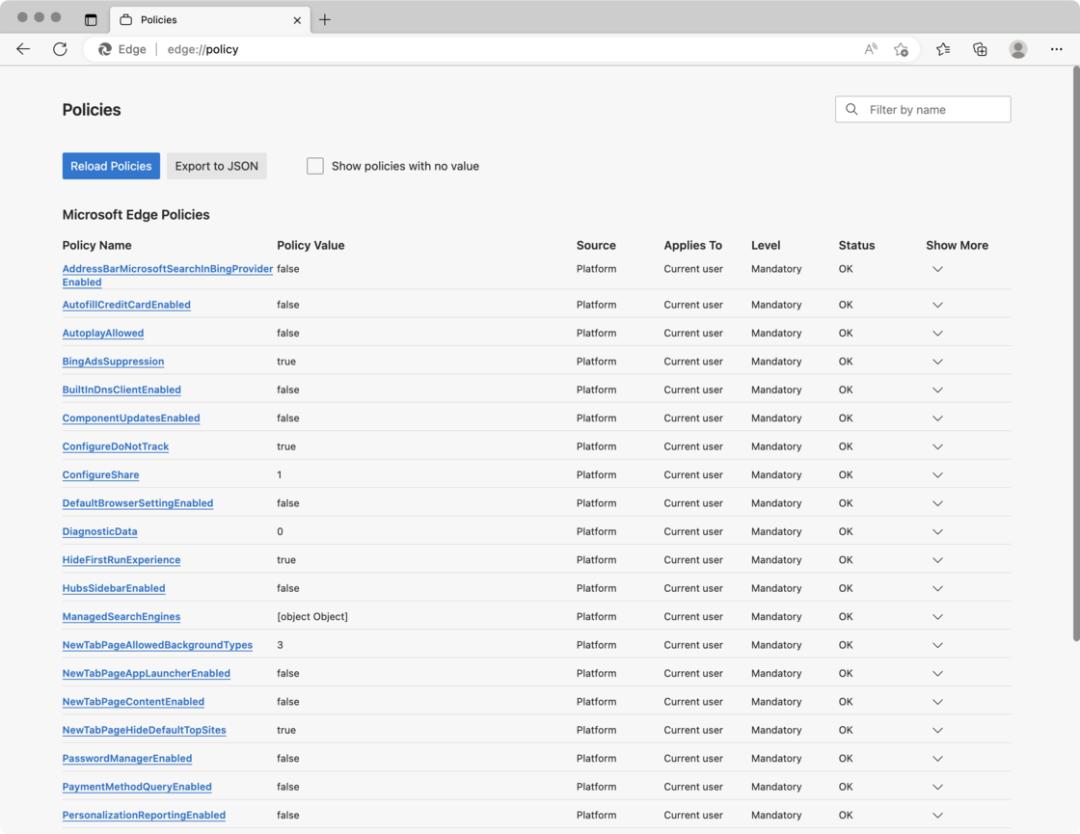Click Reload Policies button
The height and width of the screenshot is (834, 1080).
[111, 166]
